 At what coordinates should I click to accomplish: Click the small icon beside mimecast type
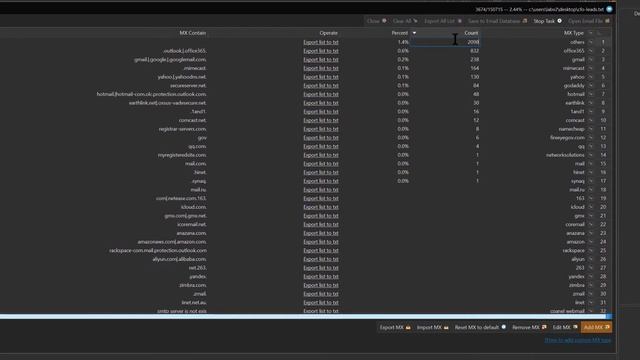tap(590, 69)
